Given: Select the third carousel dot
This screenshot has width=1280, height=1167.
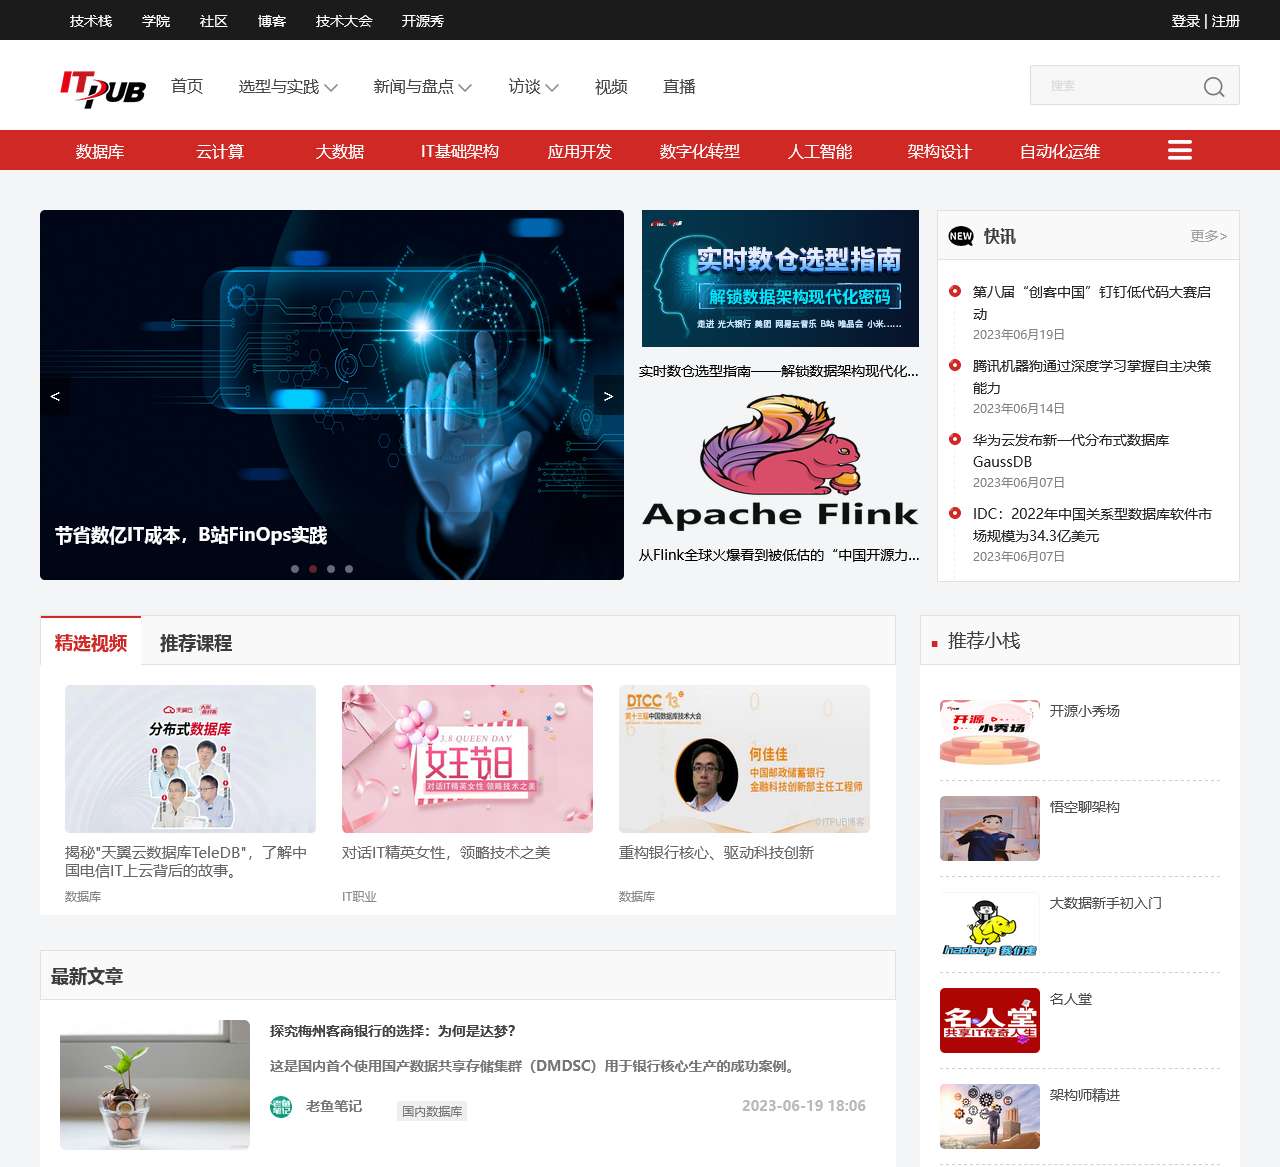Looking at the screenshot, I should [x=331, y=569].
